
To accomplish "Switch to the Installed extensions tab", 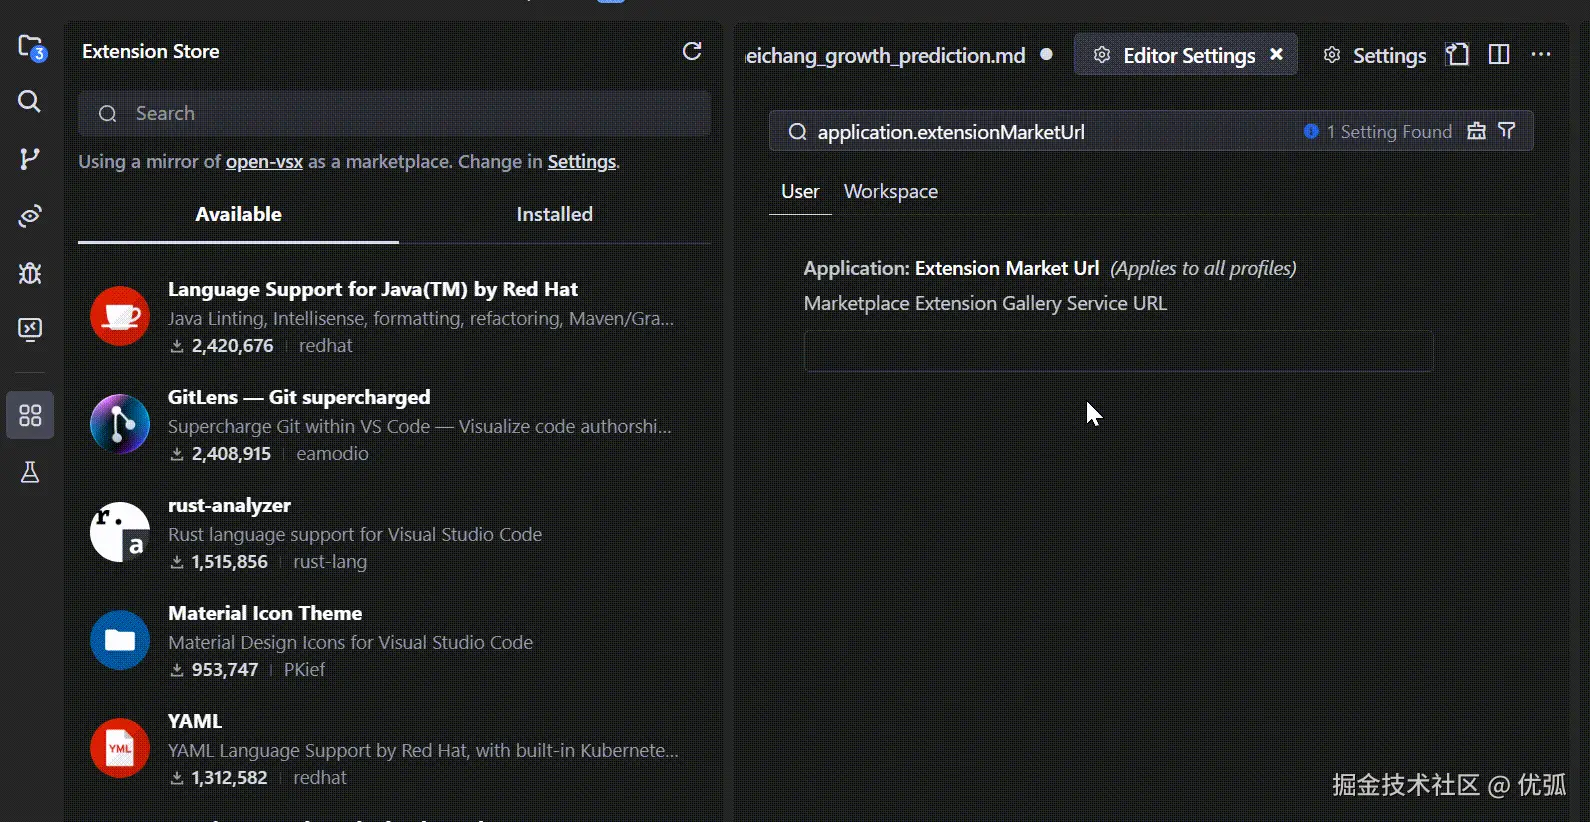I will click(554, 214).
